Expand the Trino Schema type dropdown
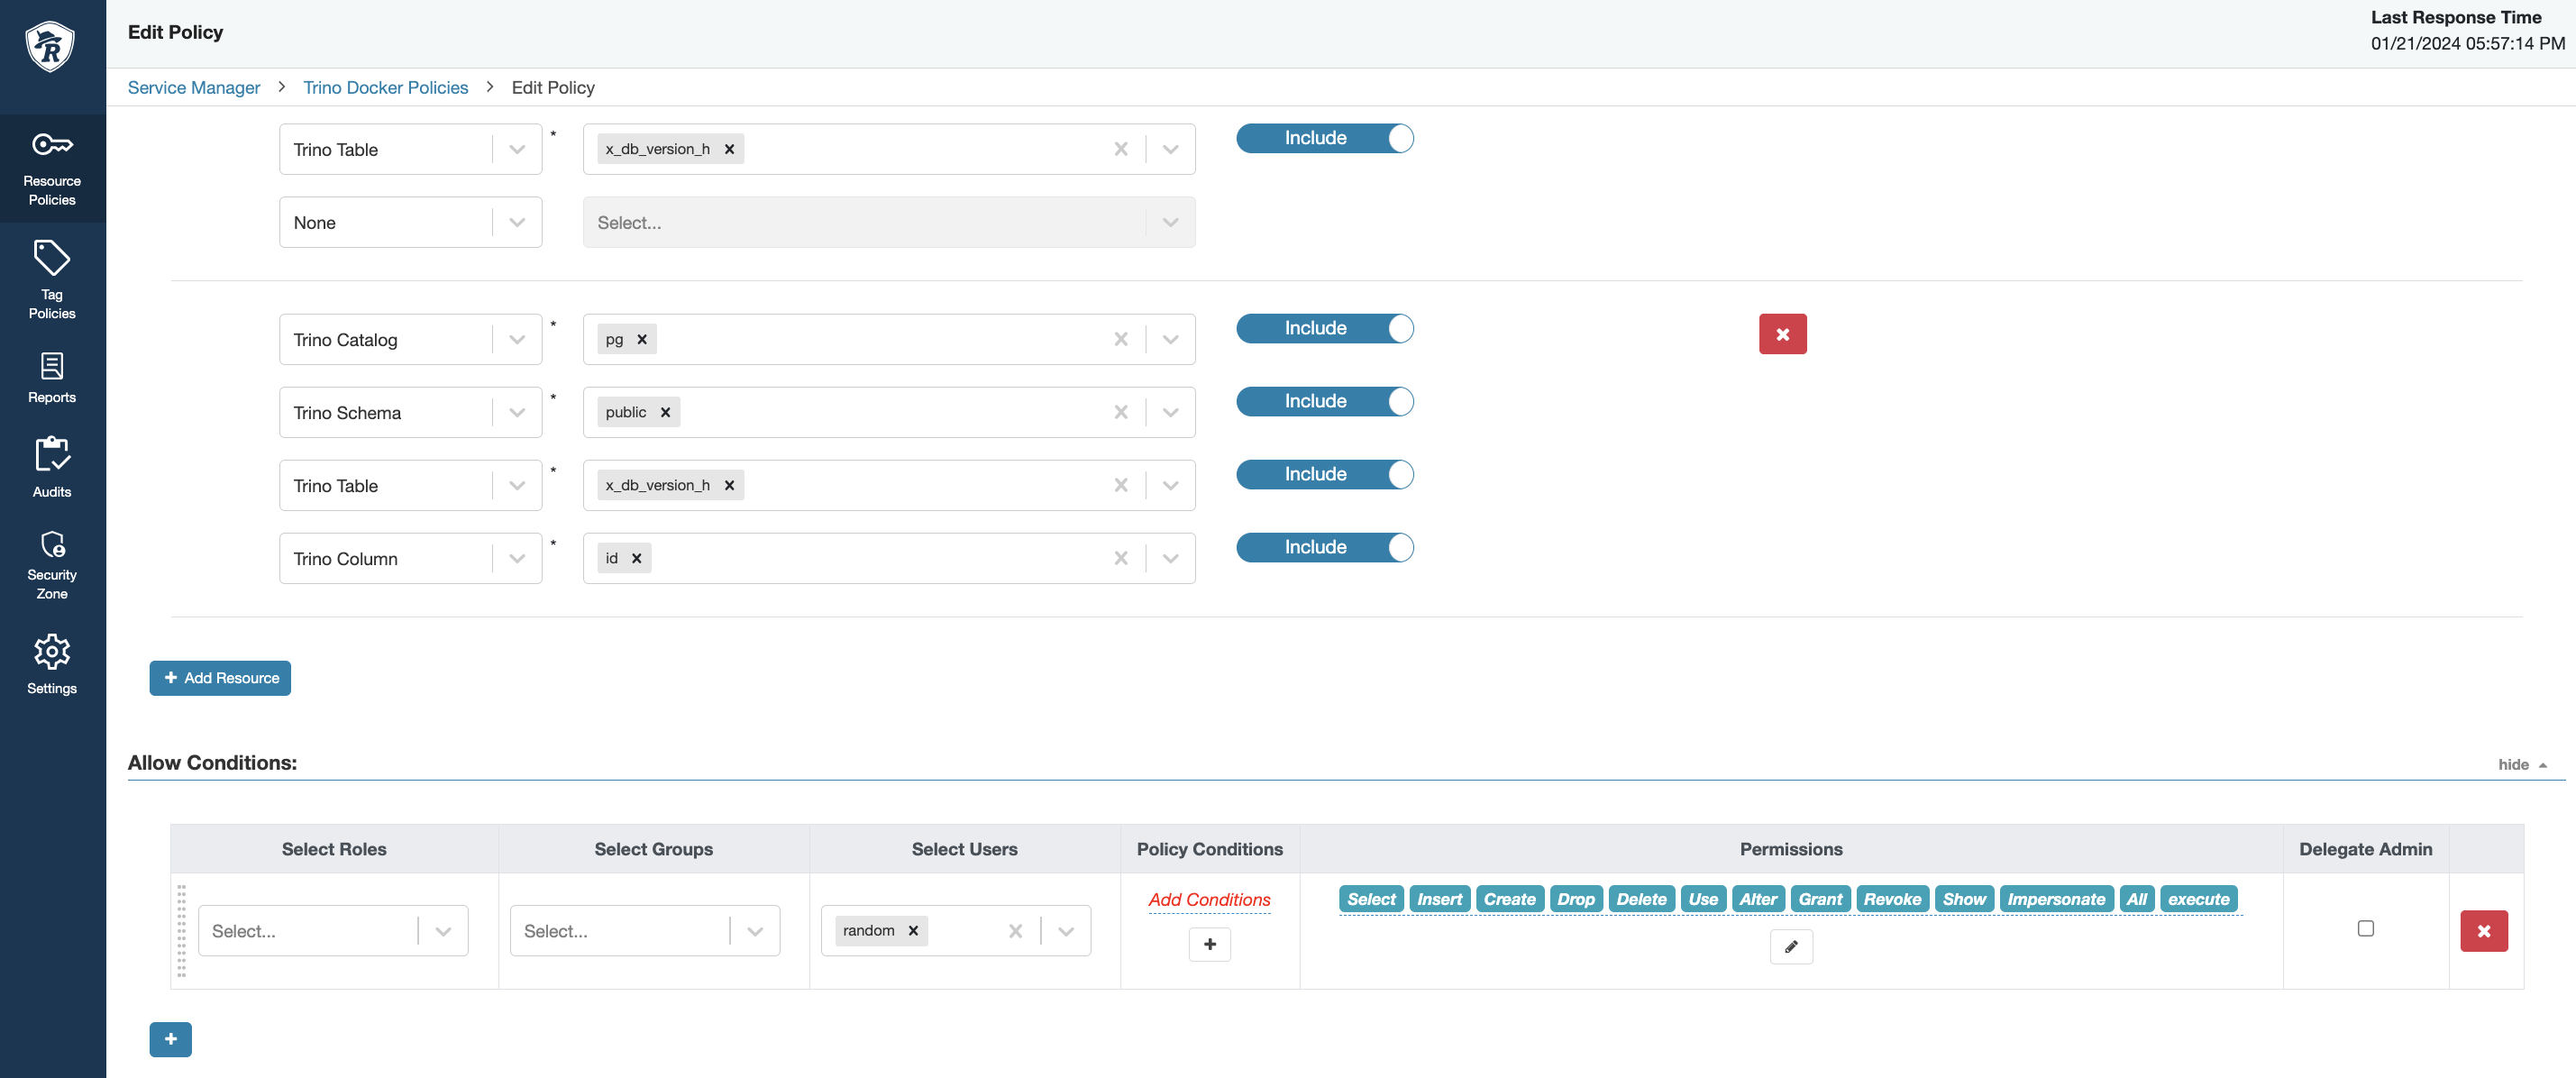2576x1078 pixels. (516, 412)
